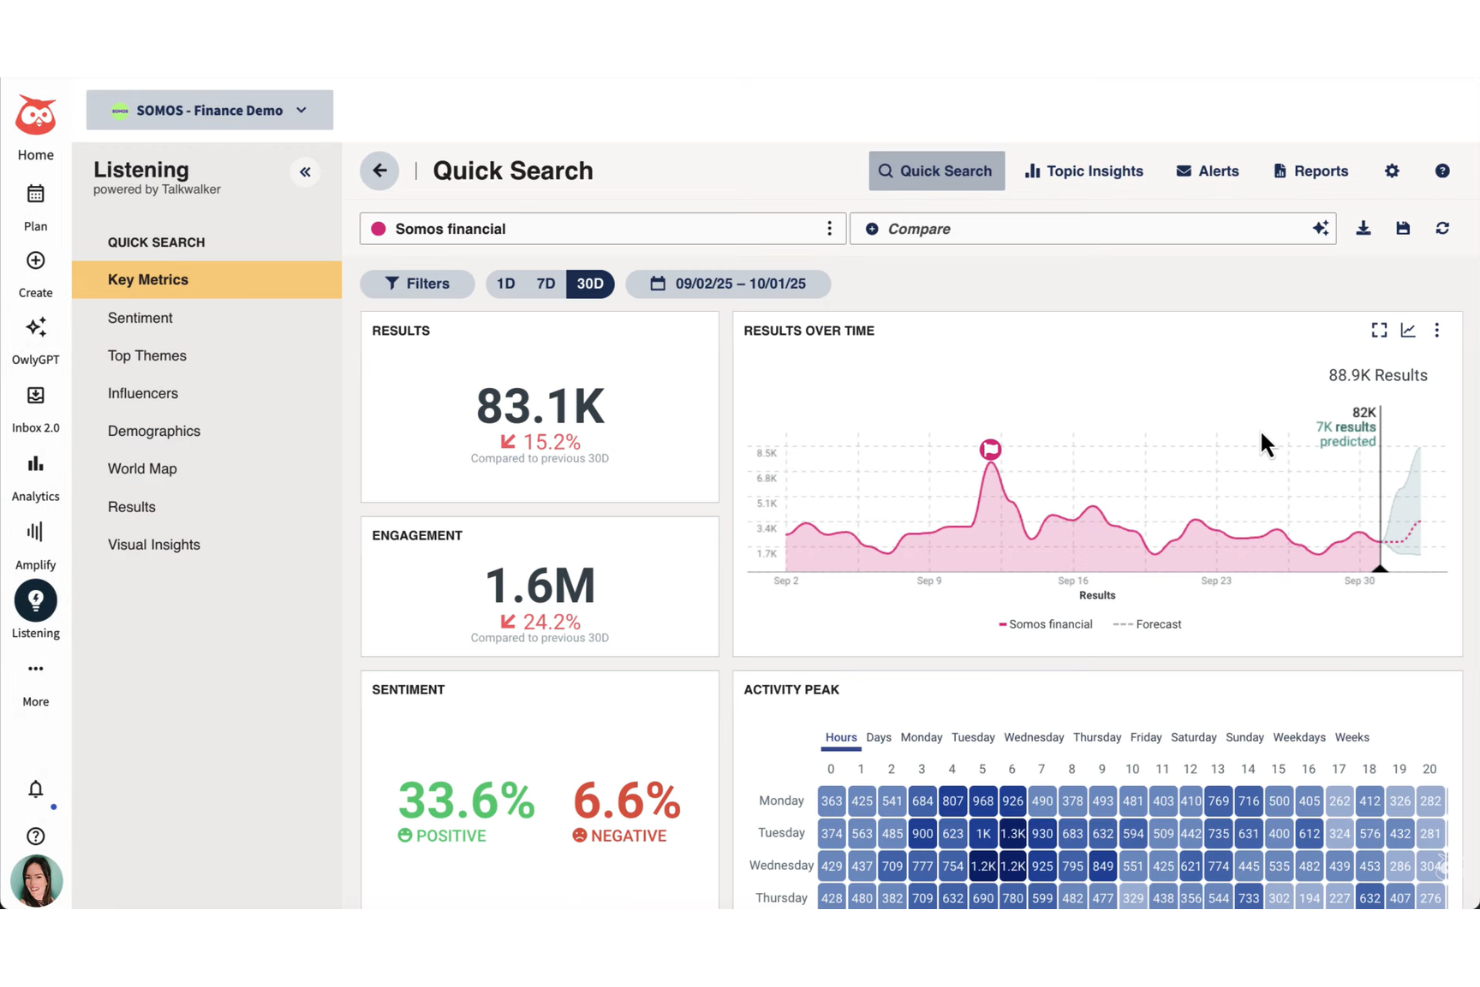This screenshot has height=987, width=1480.
Task: Open the three-dot menu on Somos financial query
Action: 829,228
